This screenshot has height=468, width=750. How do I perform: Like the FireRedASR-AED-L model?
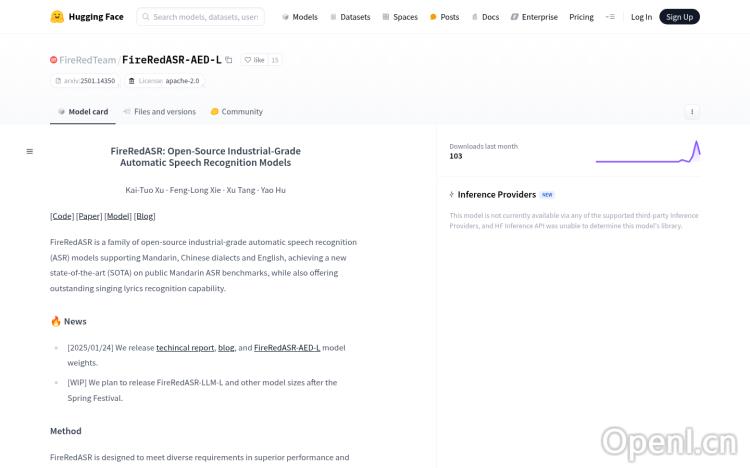pos(255,60)
